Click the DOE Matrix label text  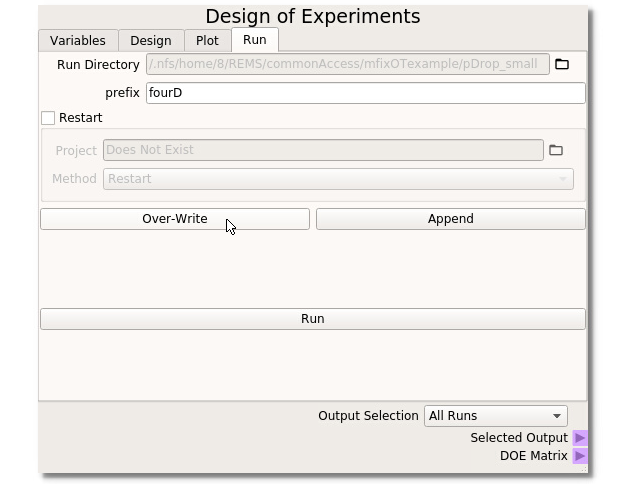(x=533, y=456)
